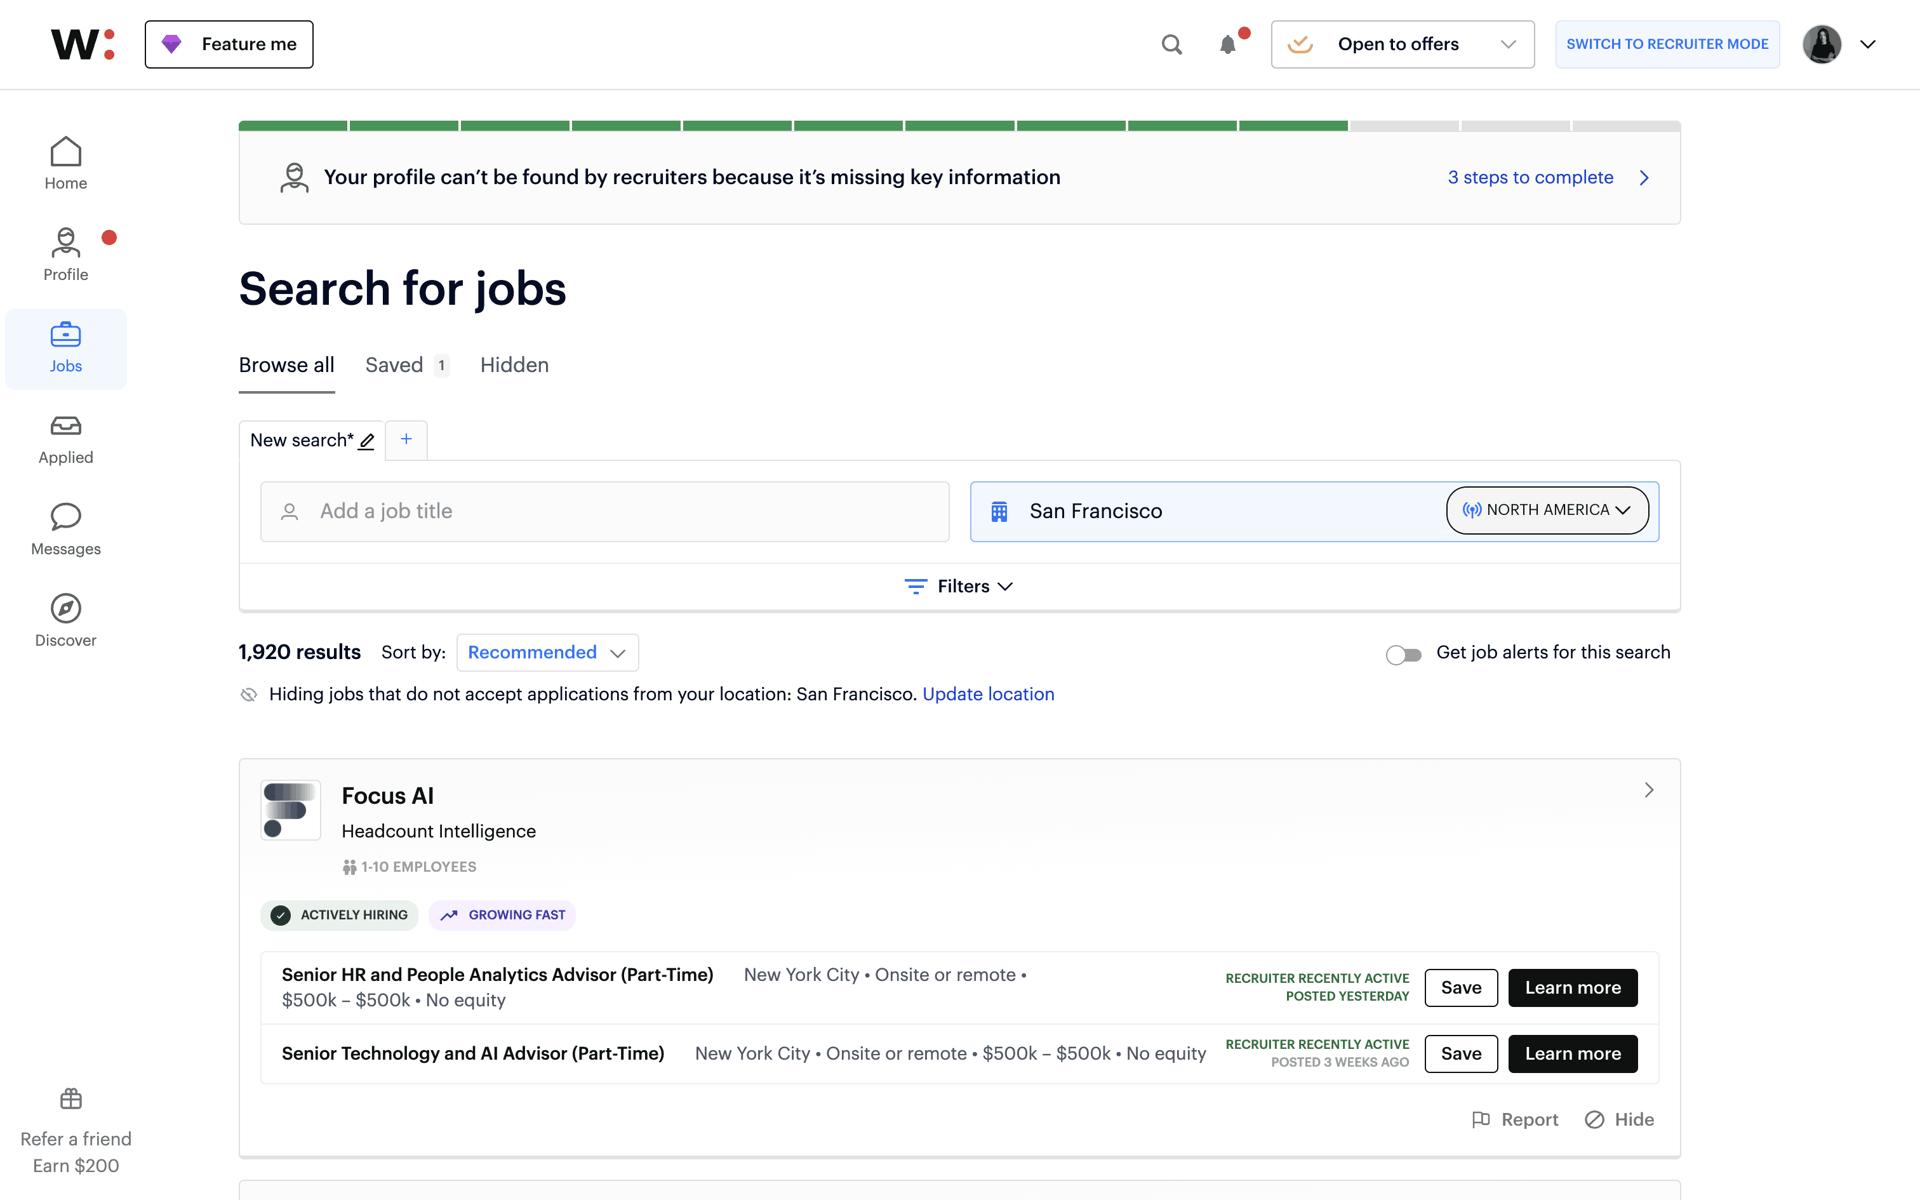The width and height of the screenshot is (1920, 1200).
Task: Hide the Focus AI listing
Action: pos(1620,1119)
